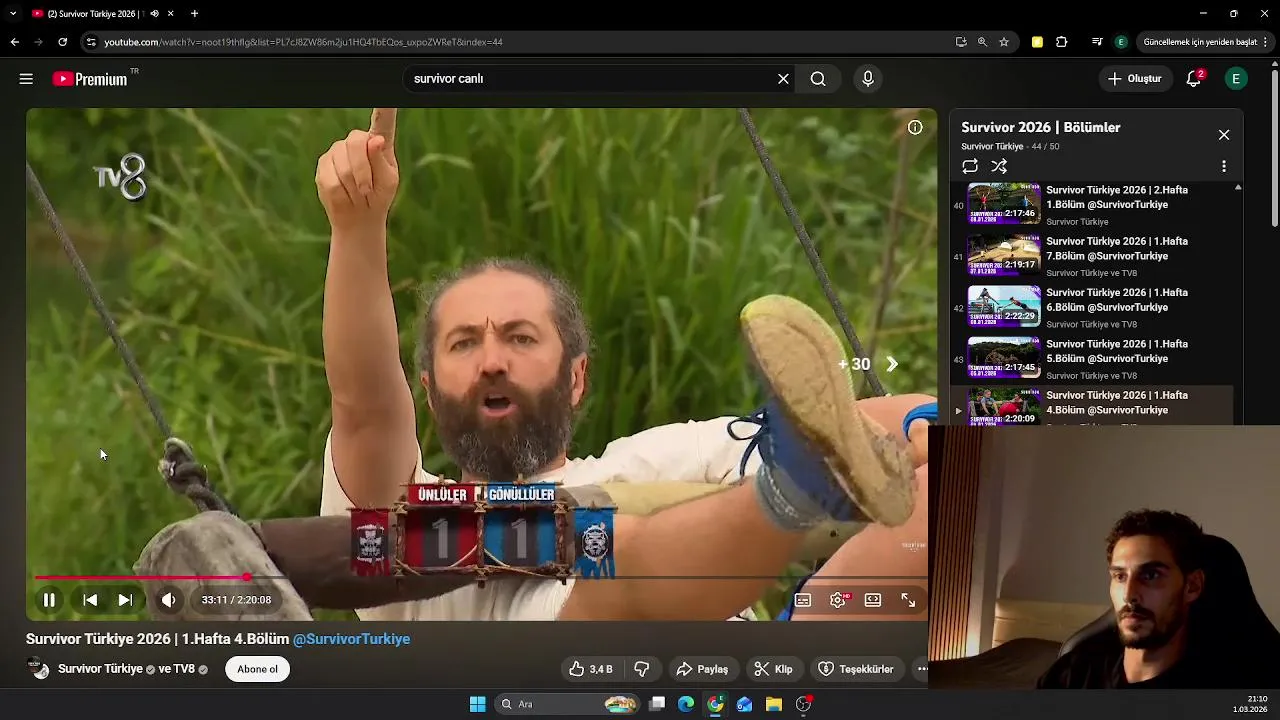Toggle playlist shuffle
1280x720 pixels.
click(999, 166)
